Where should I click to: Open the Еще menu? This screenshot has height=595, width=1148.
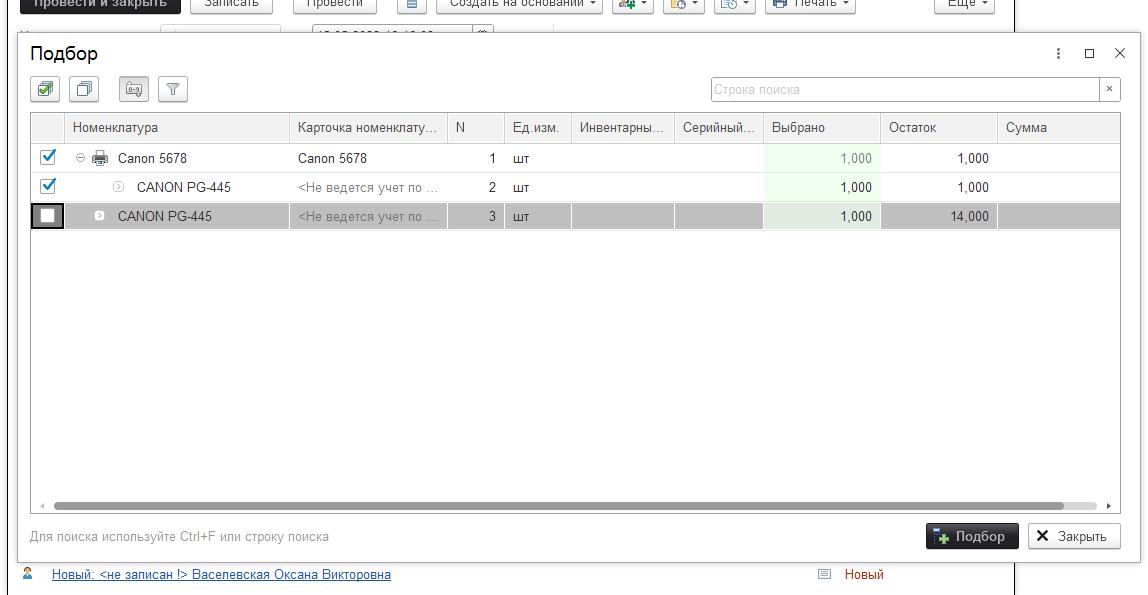964,3
